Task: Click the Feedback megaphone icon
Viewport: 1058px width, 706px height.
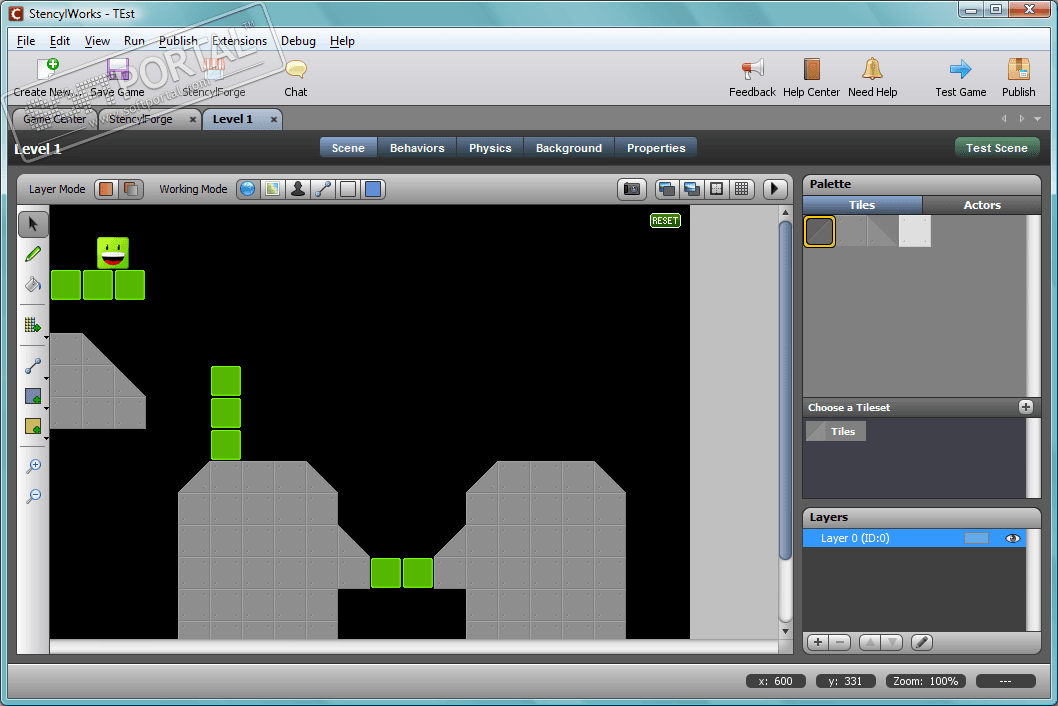Action: [752, 69]
